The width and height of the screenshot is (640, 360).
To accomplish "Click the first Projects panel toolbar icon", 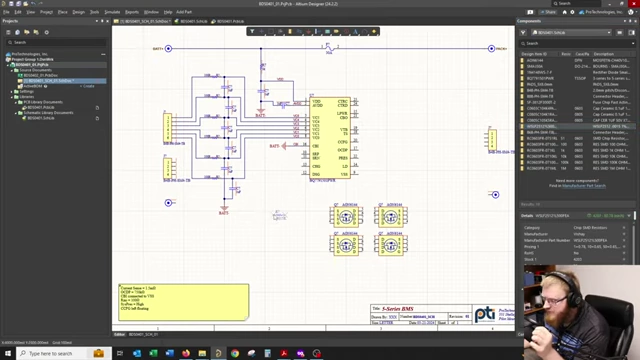I will click(x=8, y=32).
